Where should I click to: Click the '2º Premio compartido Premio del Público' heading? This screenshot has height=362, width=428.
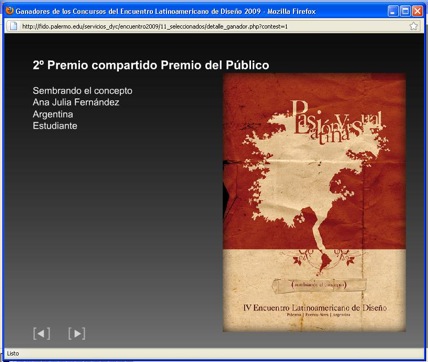click(151, 65)
